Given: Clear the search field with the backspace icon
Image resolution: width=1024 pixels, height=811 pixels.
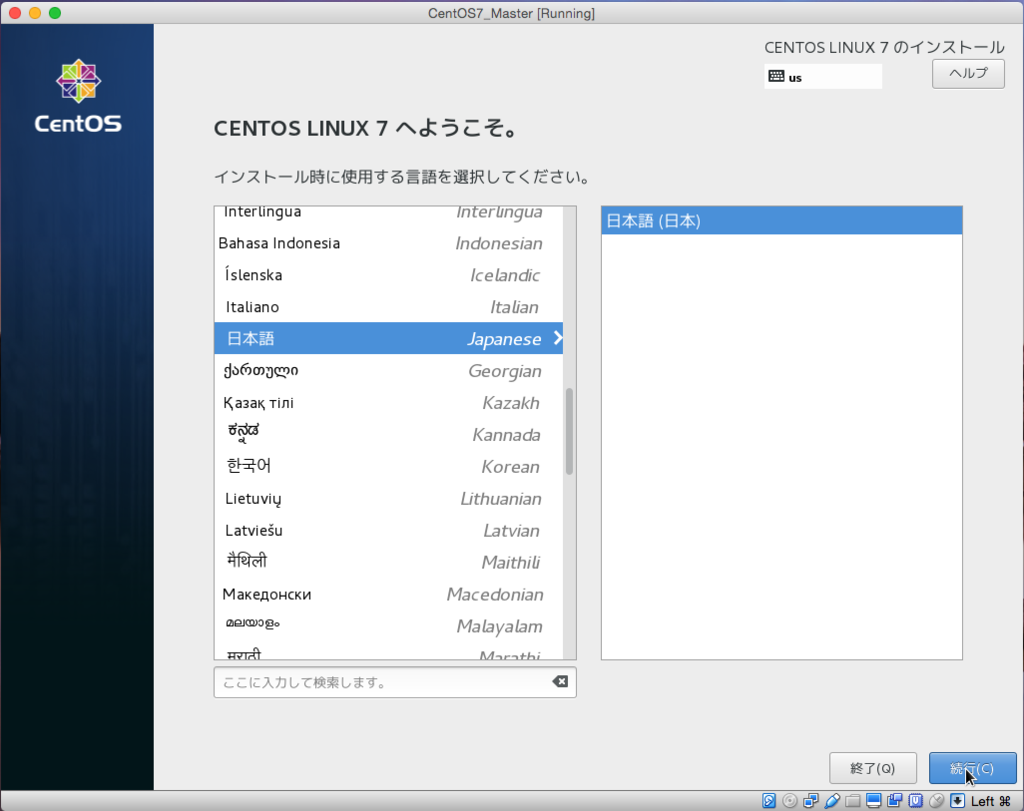Looking at the screenshot, I should pos(560,682).
